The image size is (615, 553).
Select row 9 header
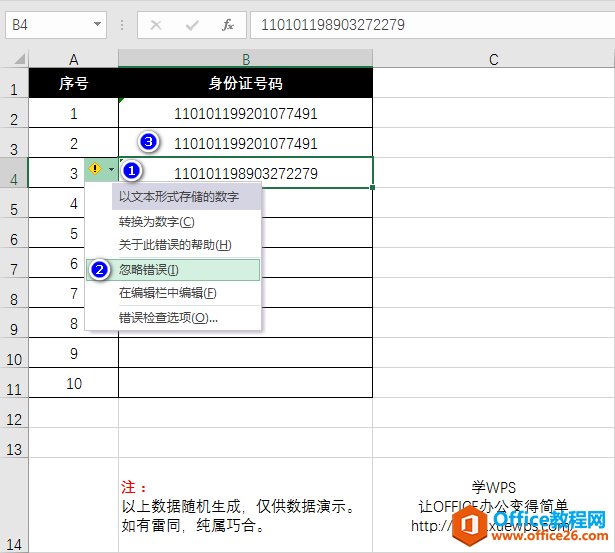pos(14,323)
